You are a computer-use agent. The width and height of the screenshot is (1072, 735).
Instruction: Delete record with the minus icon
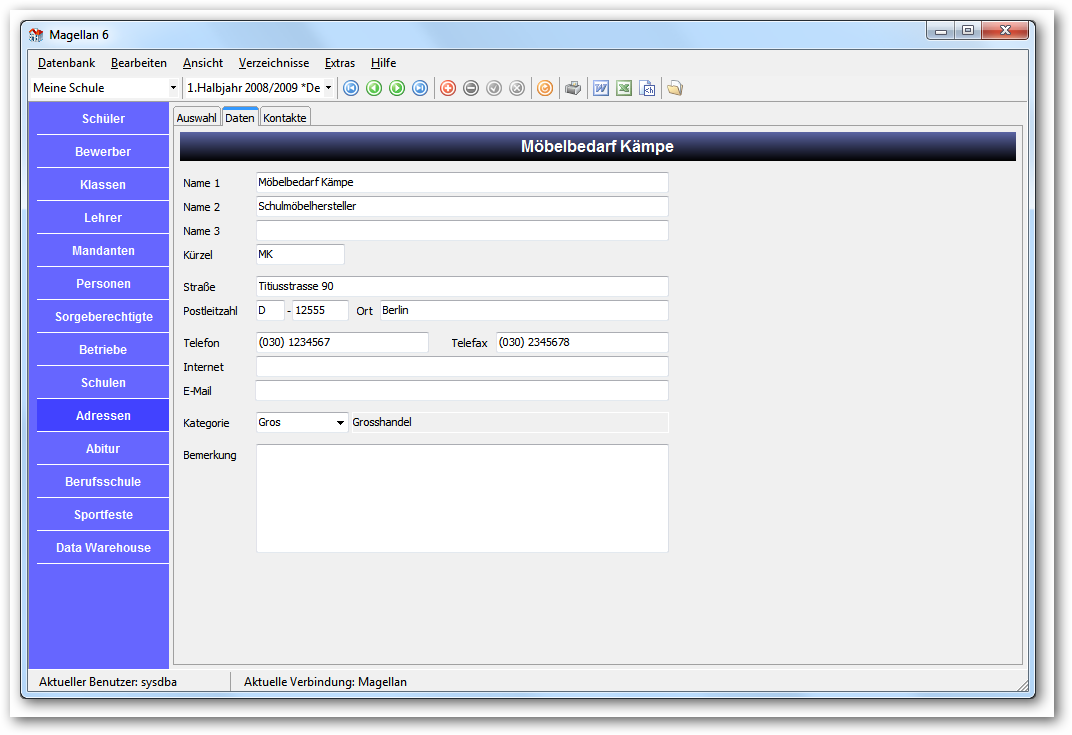pyautogui.click(x=471, y=88)
